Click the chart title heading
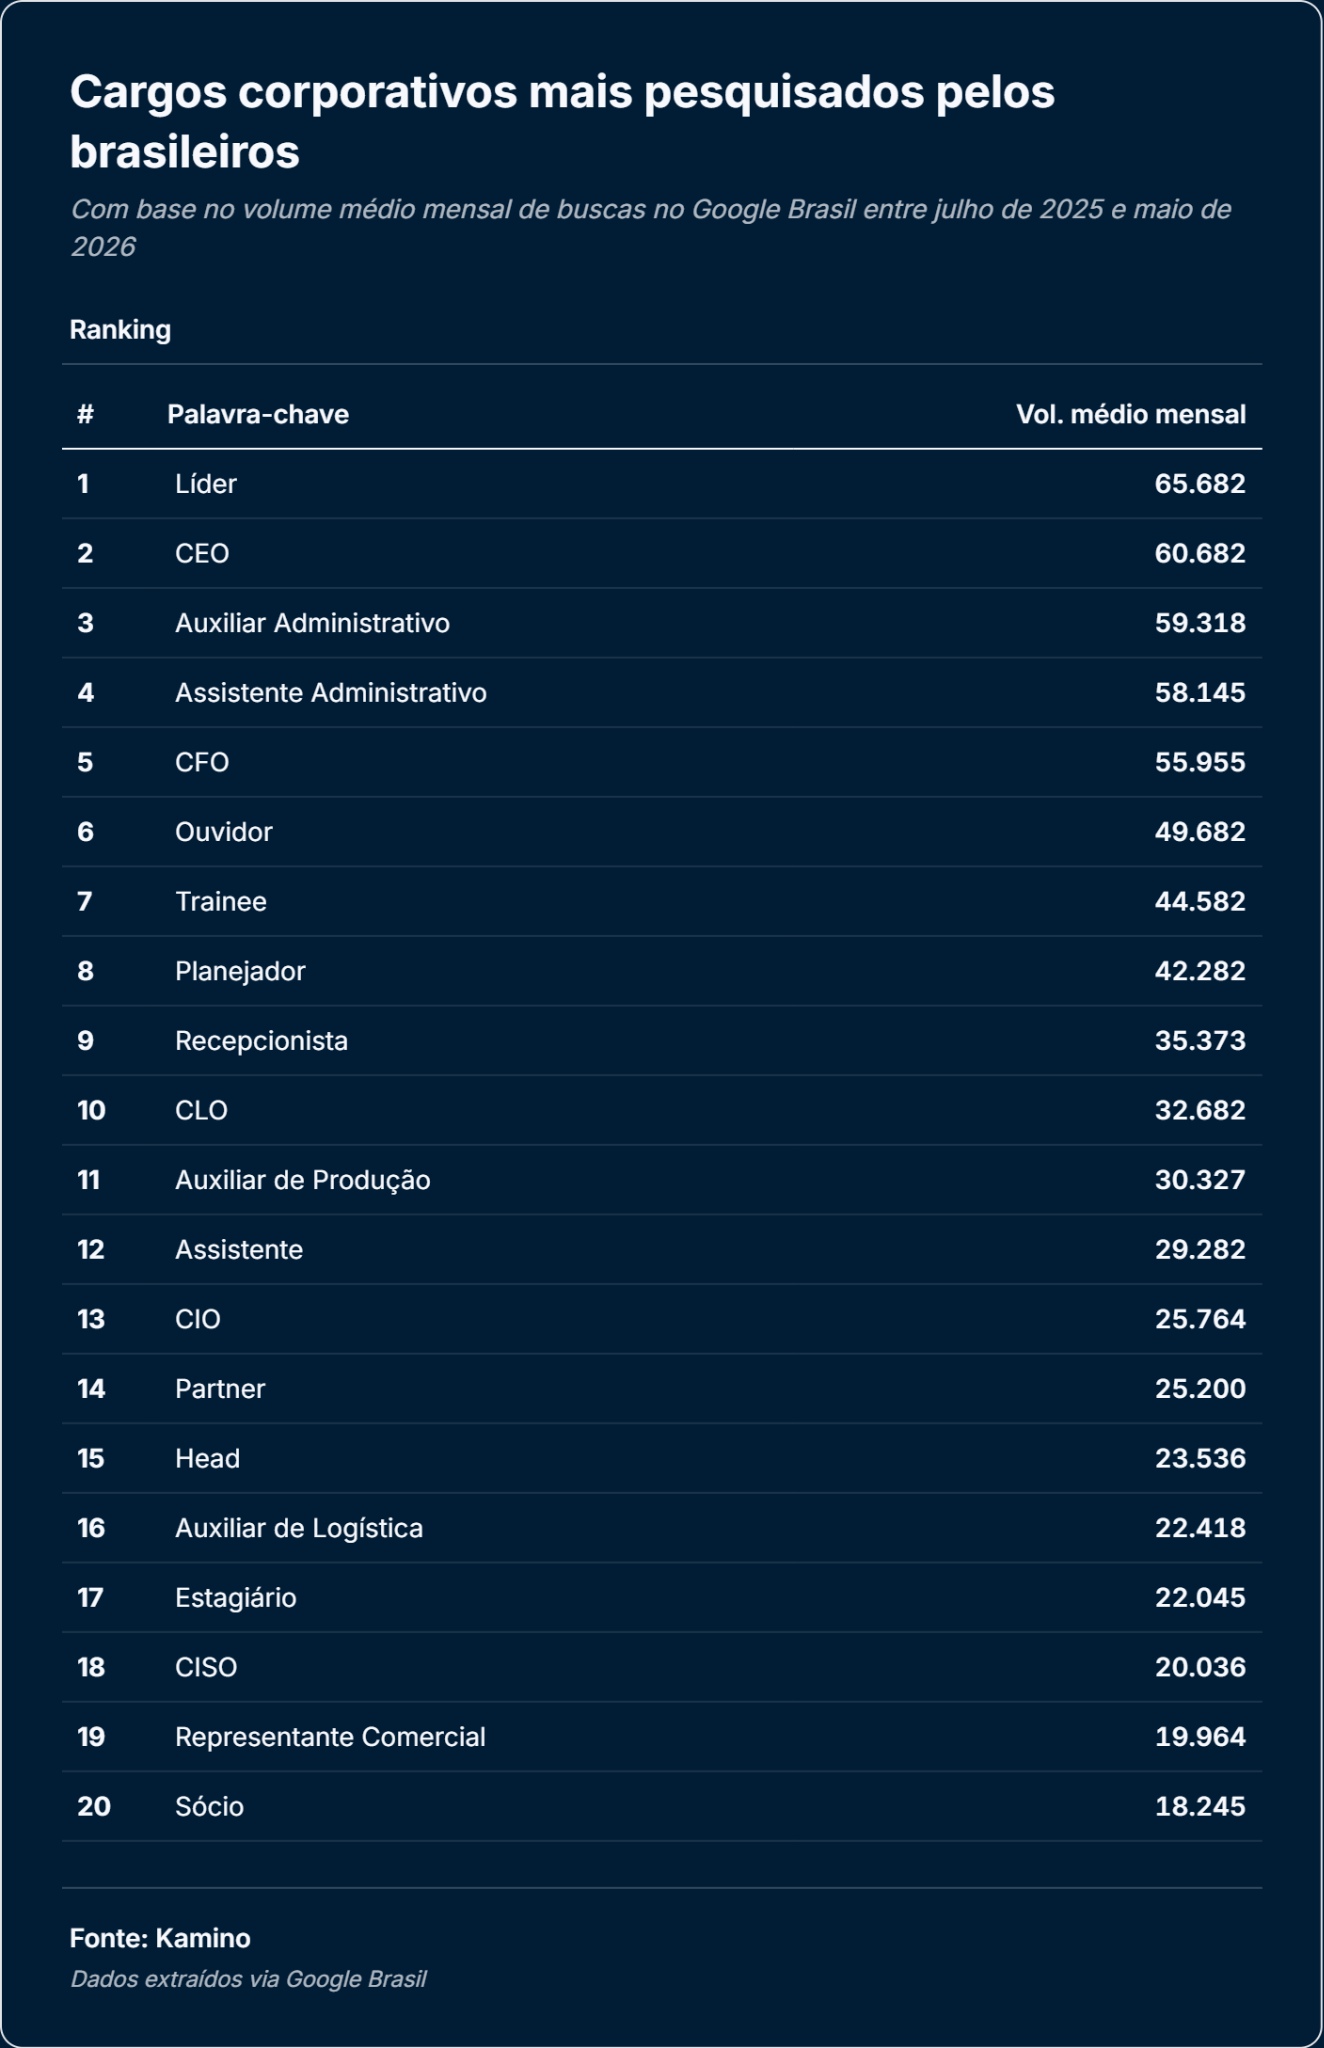The image size is (1324, 2048). coord(562,122)
